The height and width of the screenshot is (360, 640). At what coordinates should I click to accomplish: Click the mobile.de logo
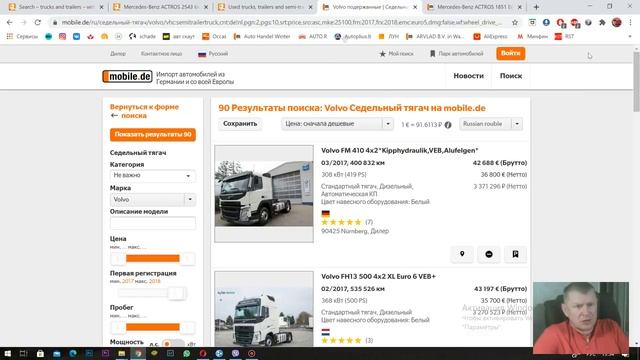pos(127,76)
